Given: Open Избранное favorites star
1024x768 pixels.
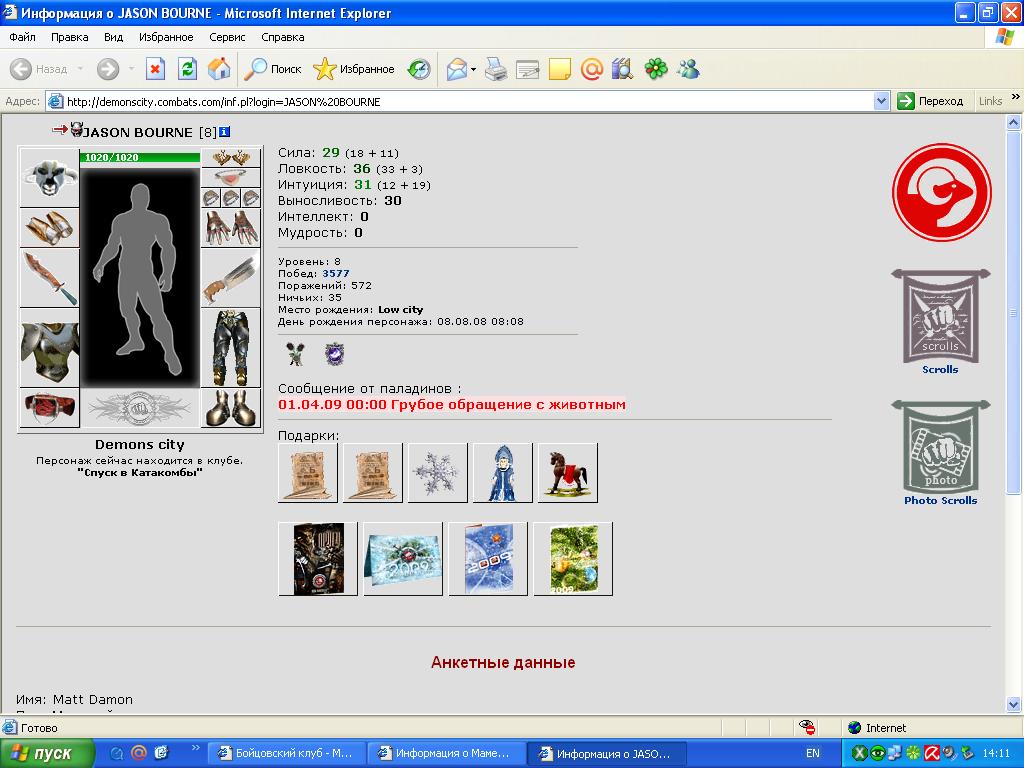Looking at the screenshot, I should [353, 69].
